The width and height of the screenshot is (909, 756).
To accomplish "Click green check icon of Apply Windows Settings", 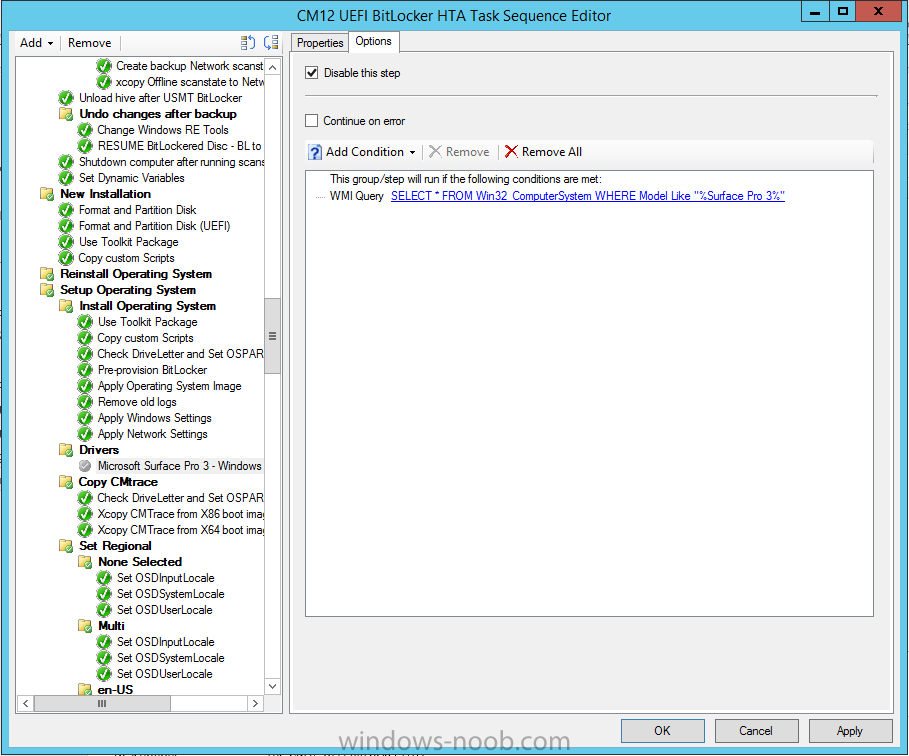I will [x=85, y=418].
